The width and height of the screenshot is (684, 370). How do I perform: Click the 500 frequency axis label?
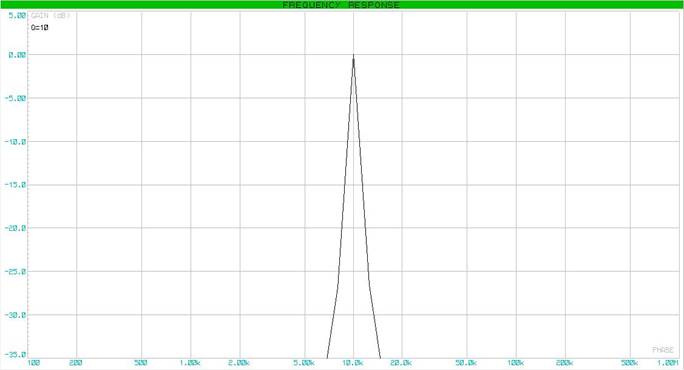tap(140, 363)
